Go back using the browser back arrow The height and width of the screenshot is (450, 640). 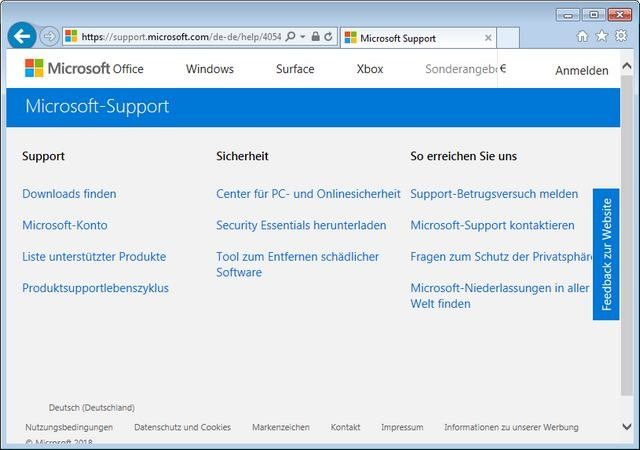click(22, 36)
